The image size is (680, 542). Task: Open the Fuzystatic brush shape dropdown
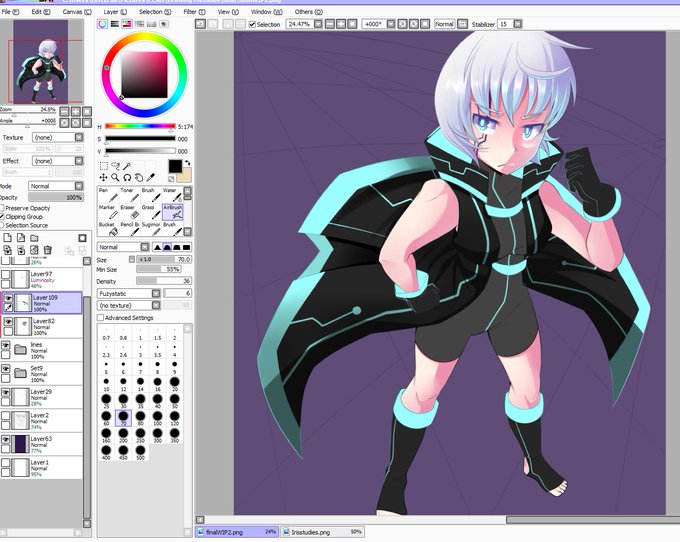tap(129, 294)
